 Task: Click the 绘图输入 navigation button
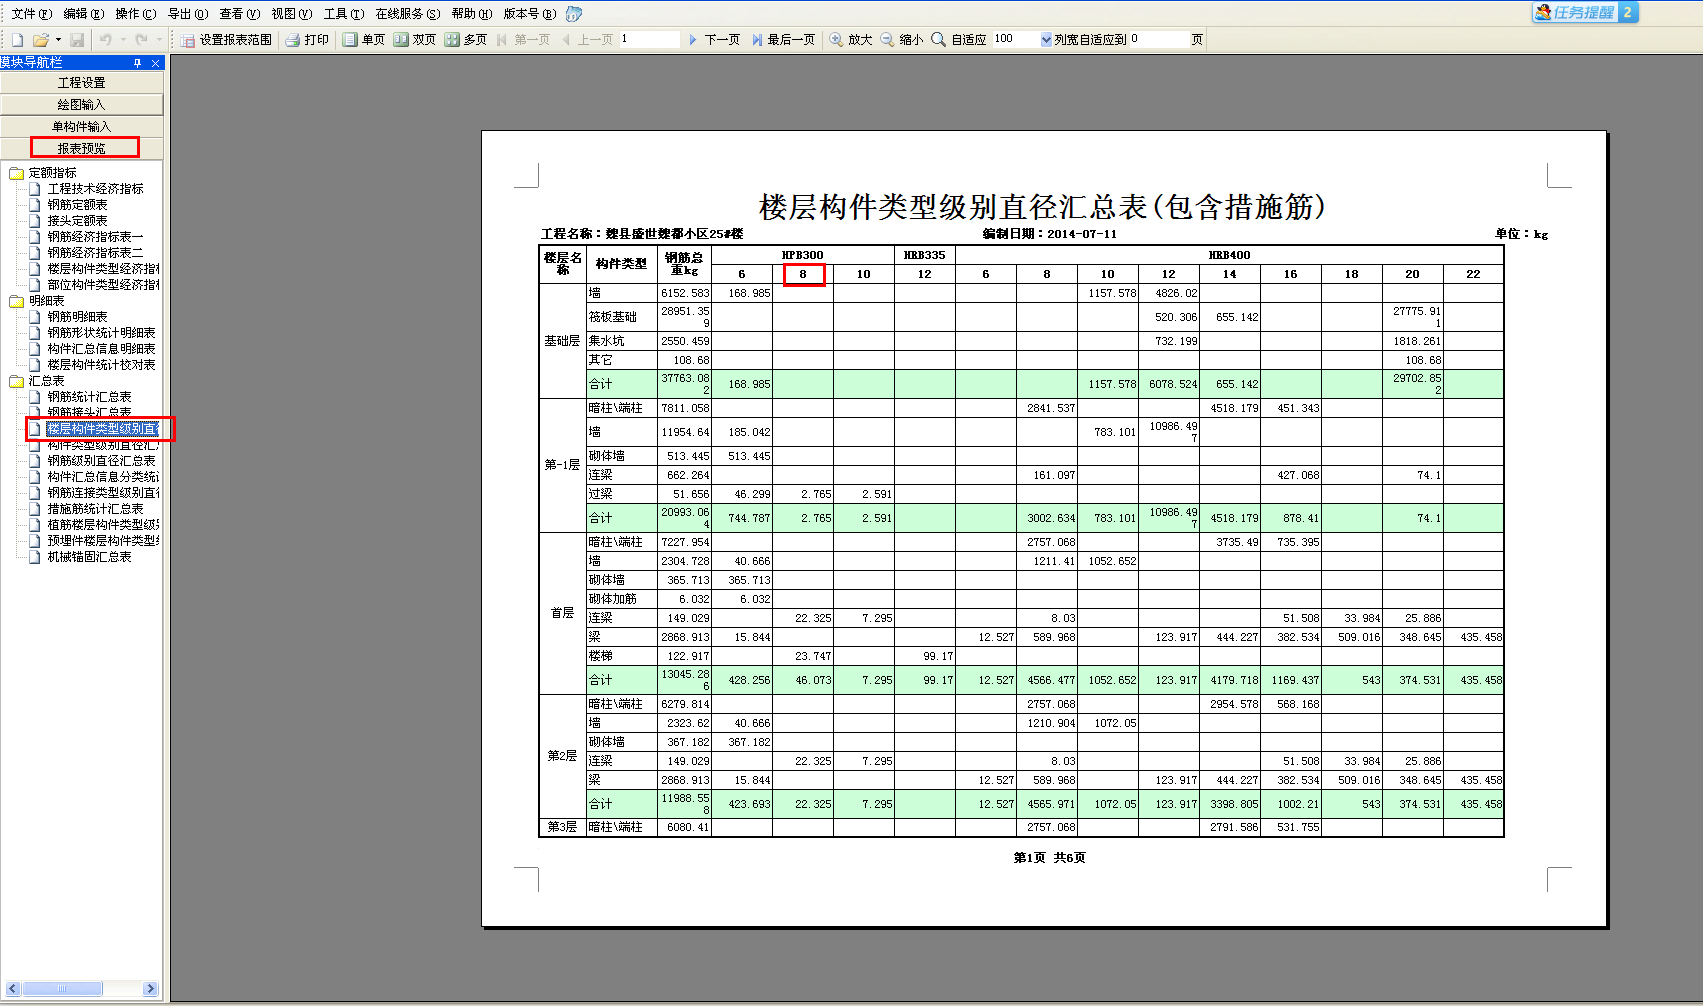pos(82,105)
